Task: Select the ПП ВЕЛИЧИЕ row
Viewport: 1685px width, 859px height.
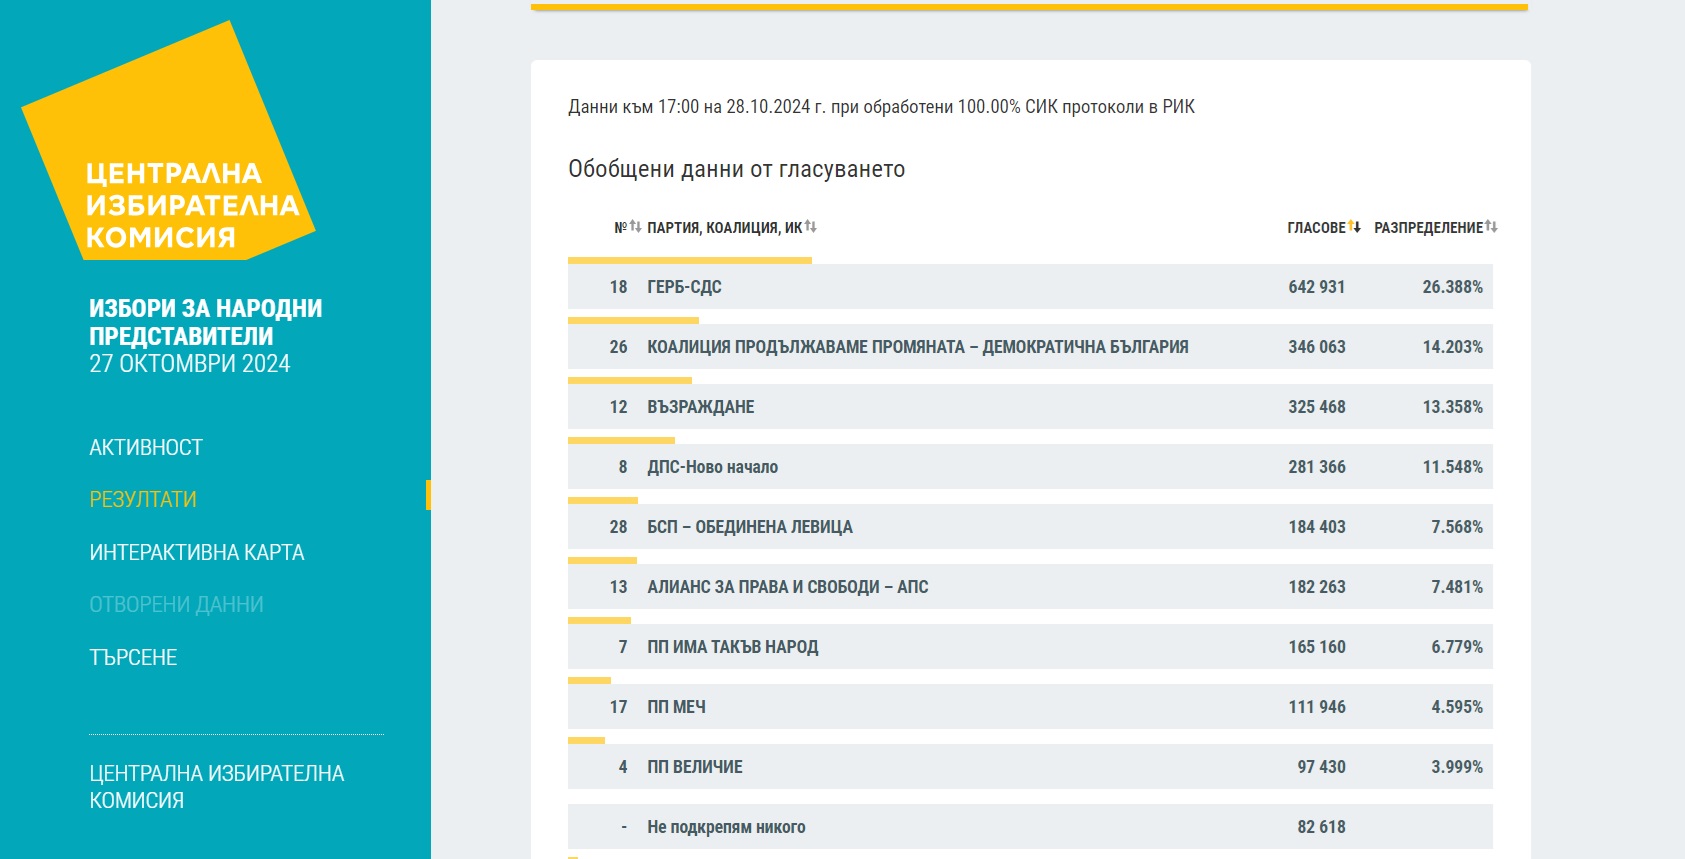Action: [x=1030, y=767]
